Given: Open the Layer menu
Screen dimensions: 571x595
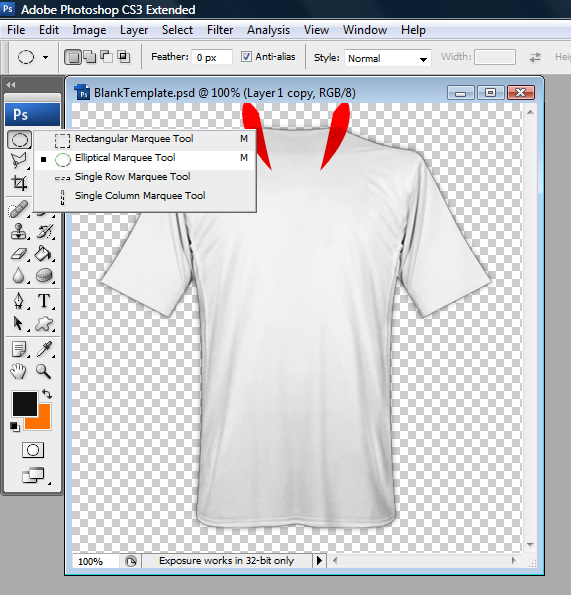Looking at the screenshot, I should (134, 30).
